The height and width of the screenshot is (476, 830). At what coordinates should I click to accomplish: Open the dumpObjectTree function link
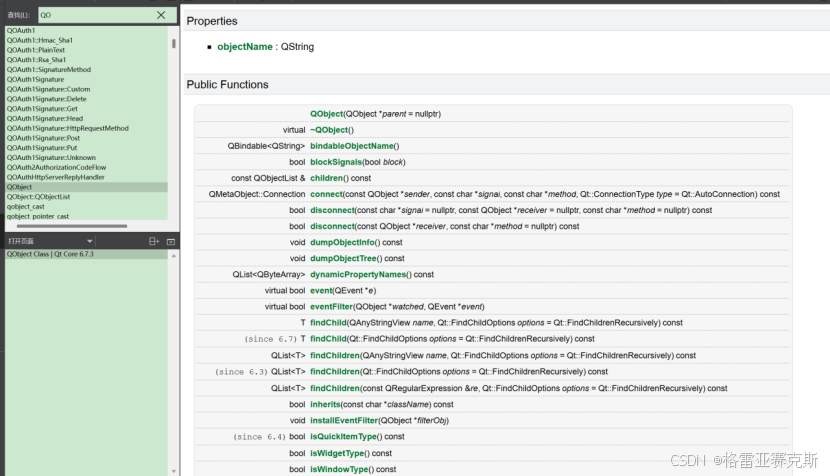(344, 258)
